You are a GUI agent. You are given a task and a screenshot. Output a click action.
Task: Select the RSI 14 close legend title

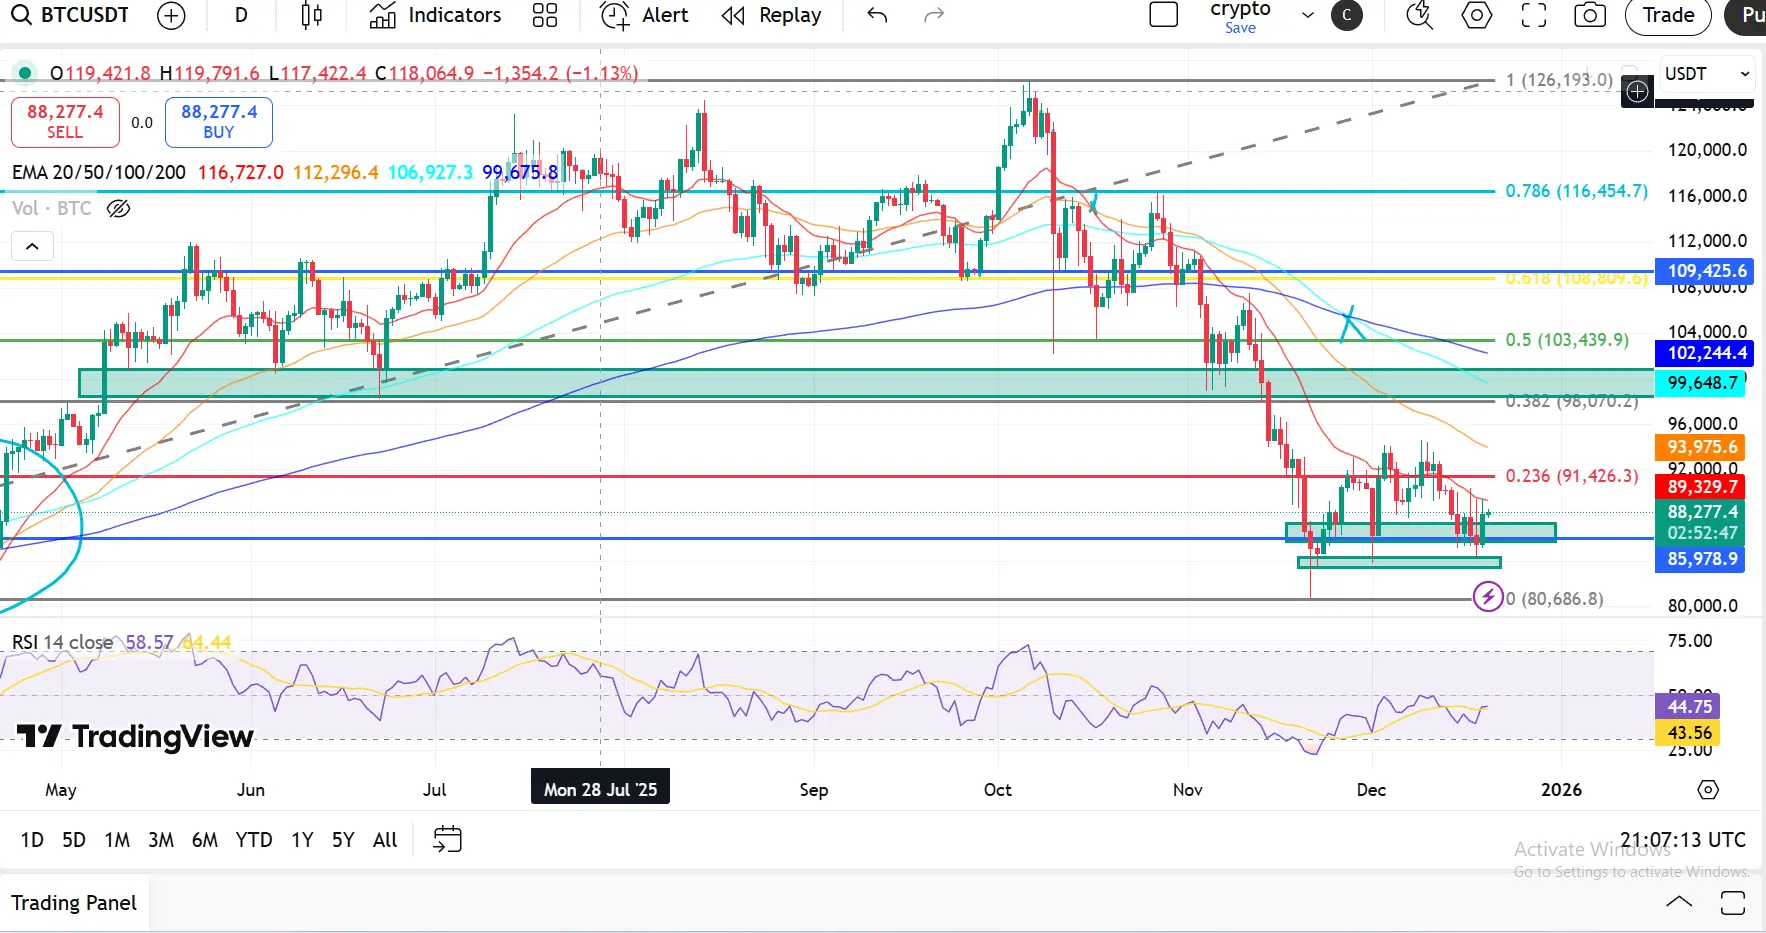[x=62, y=642]
